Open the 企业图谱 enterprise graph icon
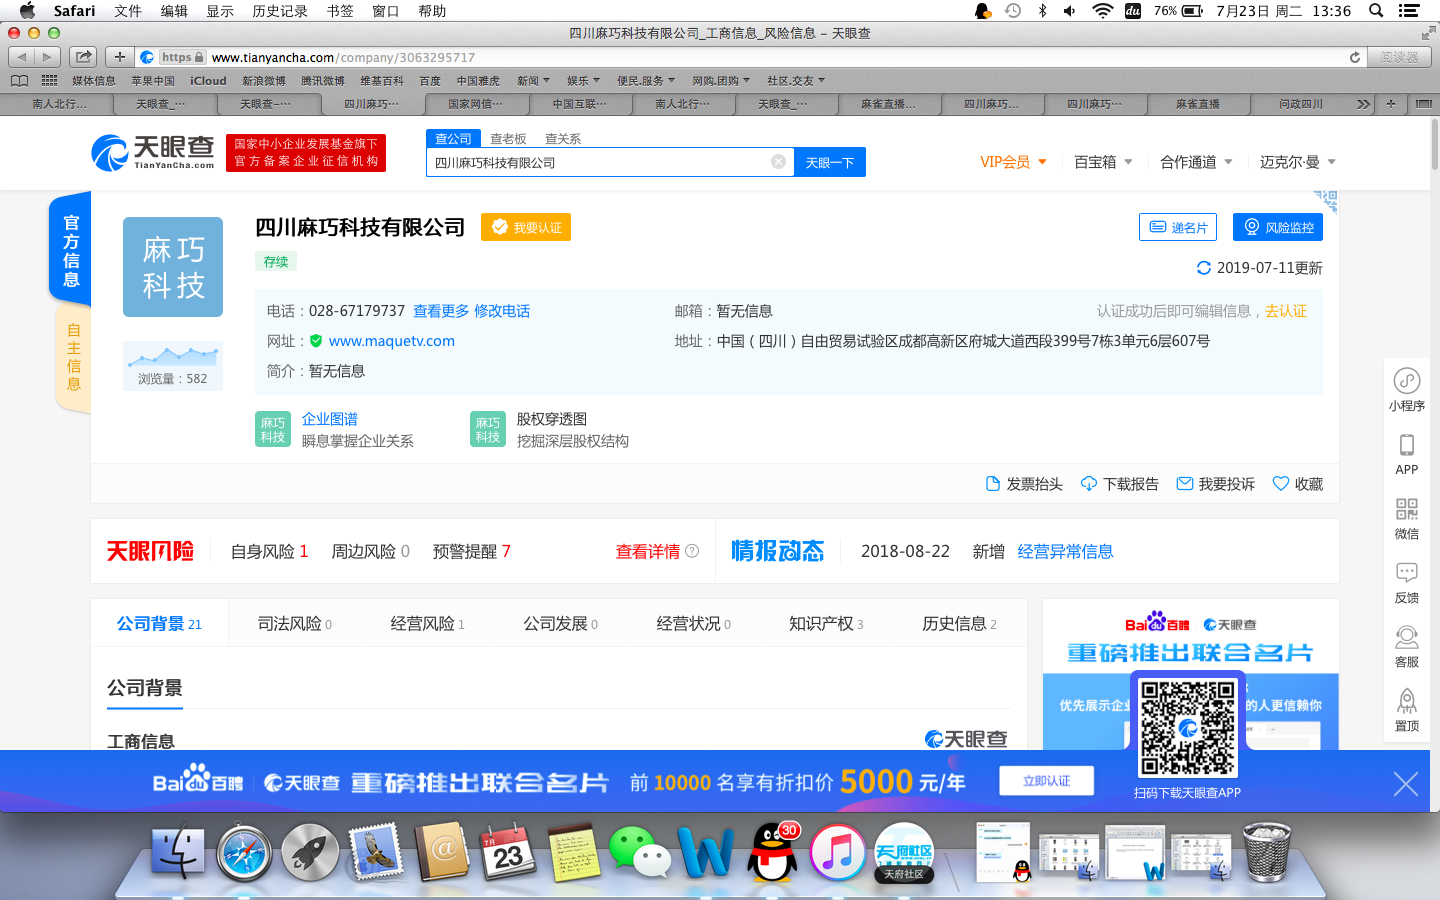Image resolution: width=1440 pixels, height=900 pixels. tap(273, 429)
